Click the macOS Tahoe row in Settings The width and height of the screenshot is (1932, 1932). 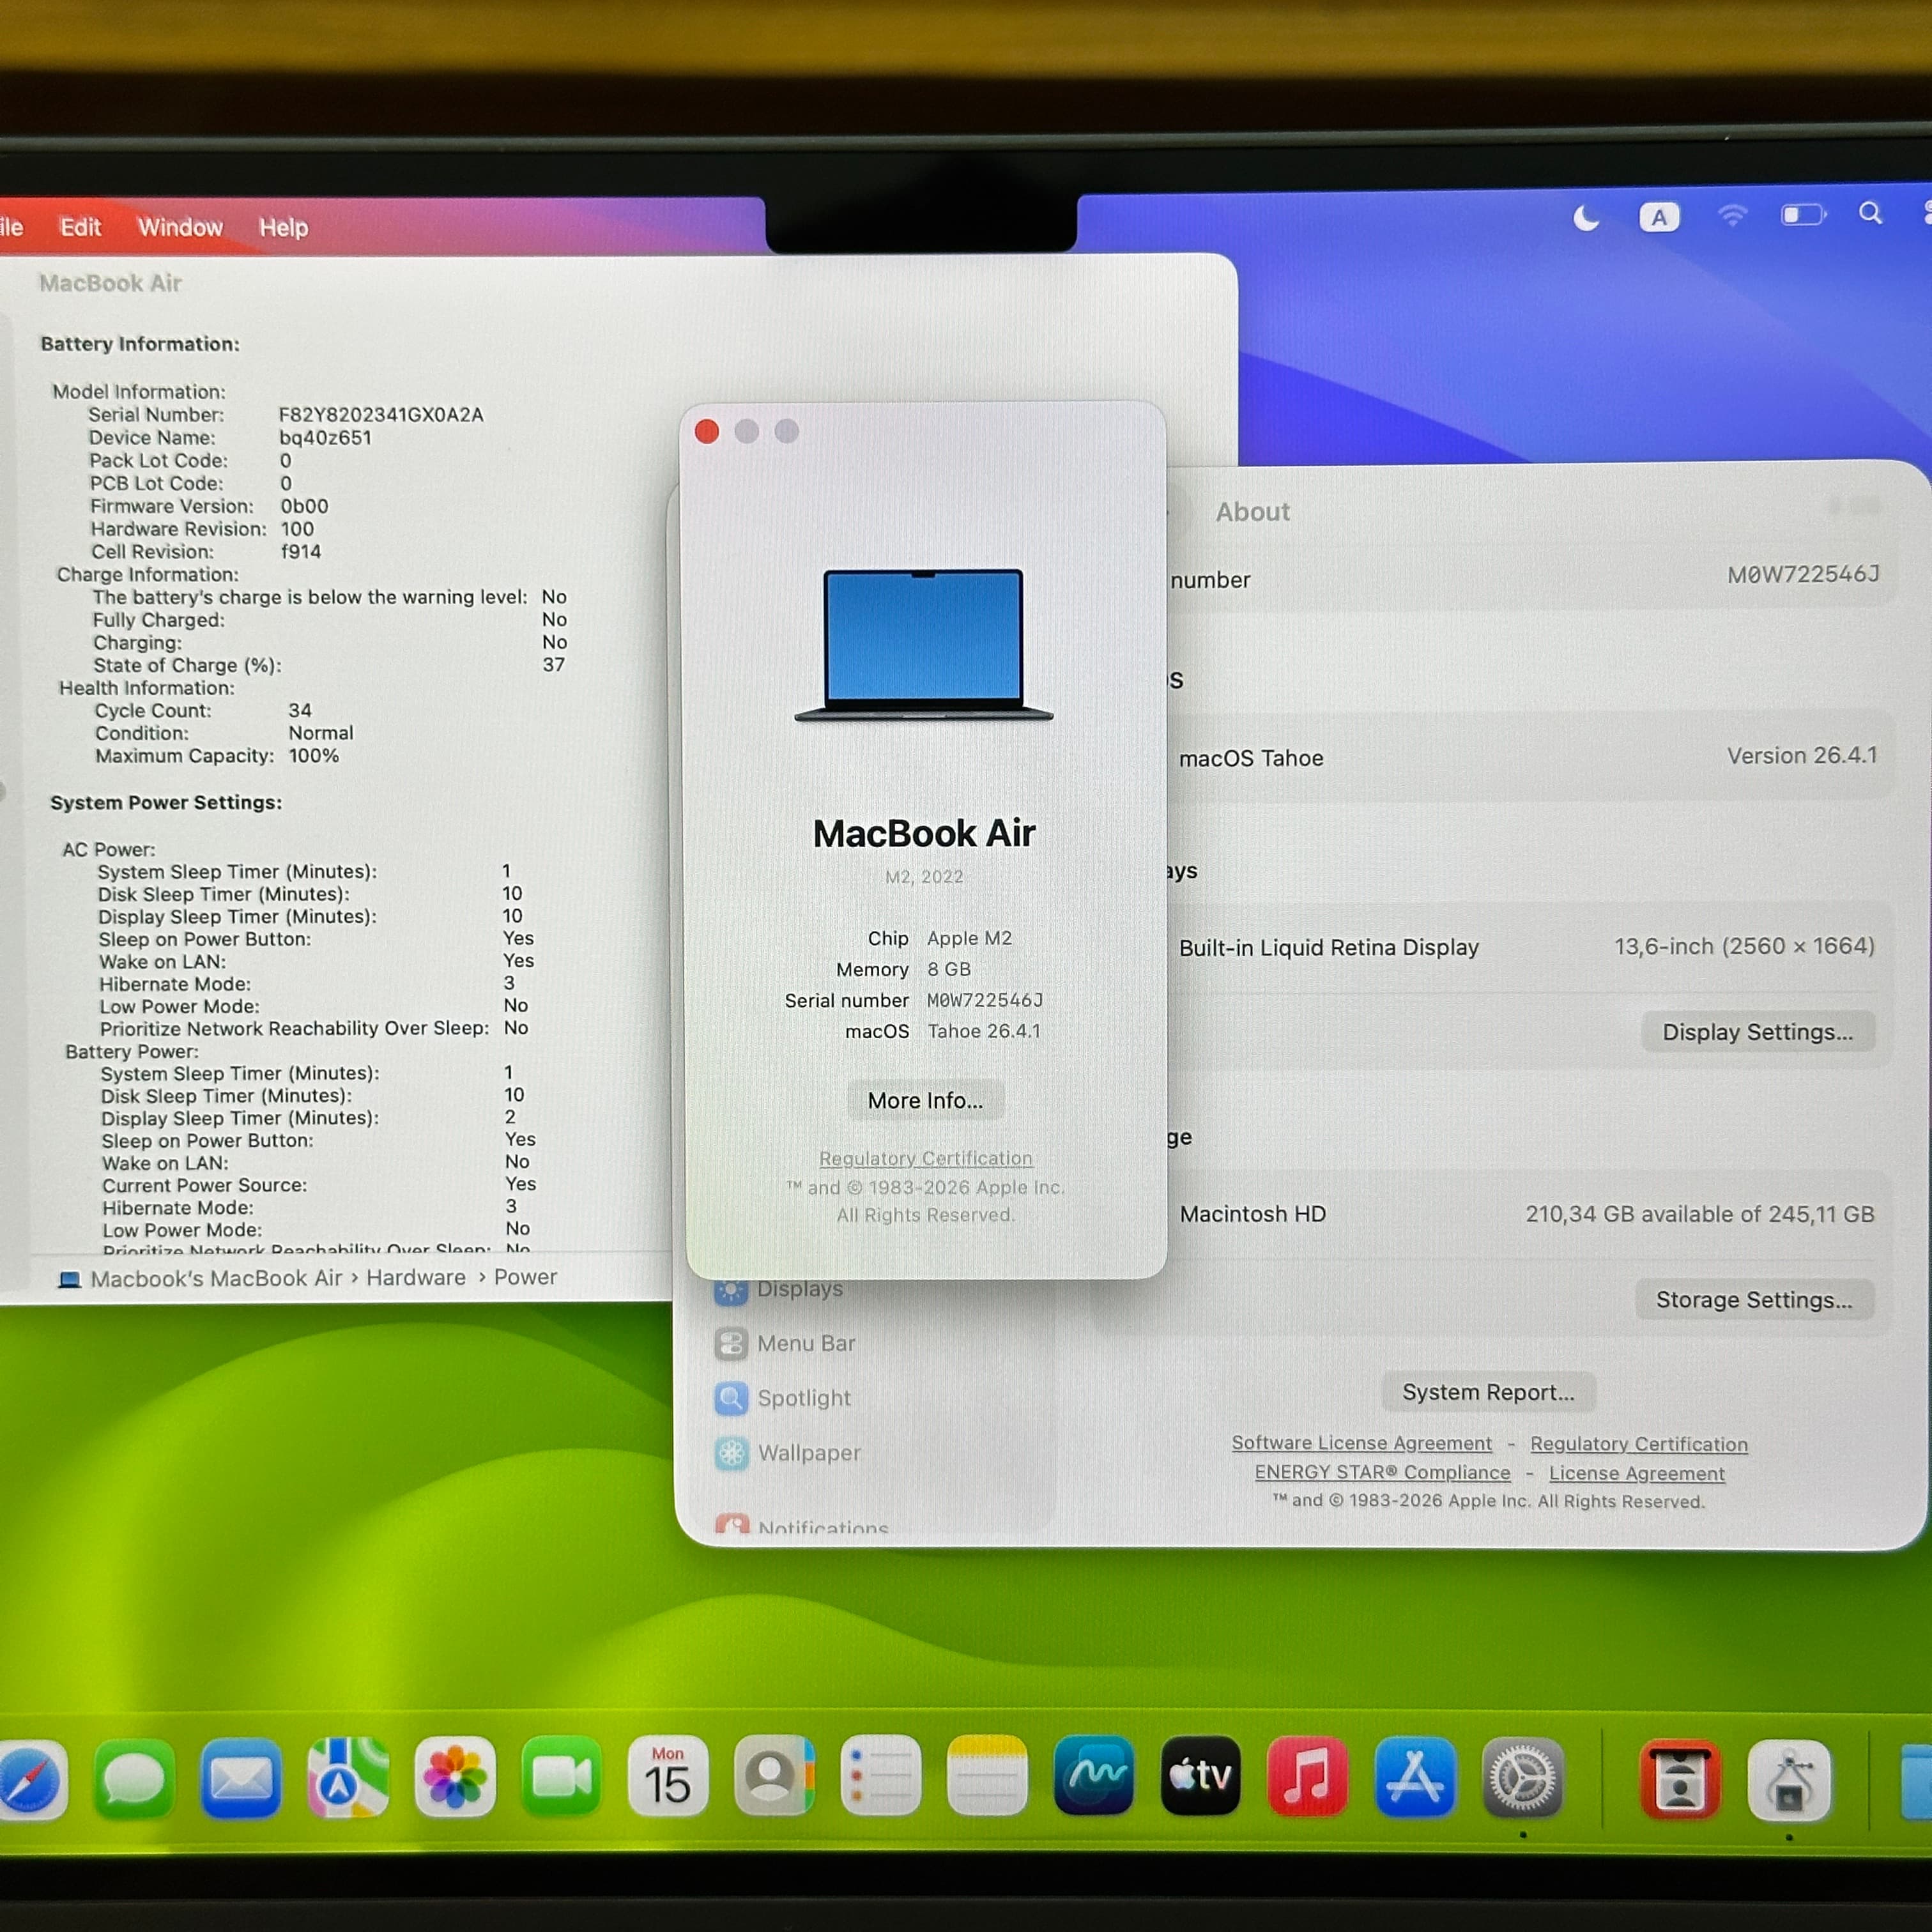pos(1528,757)
